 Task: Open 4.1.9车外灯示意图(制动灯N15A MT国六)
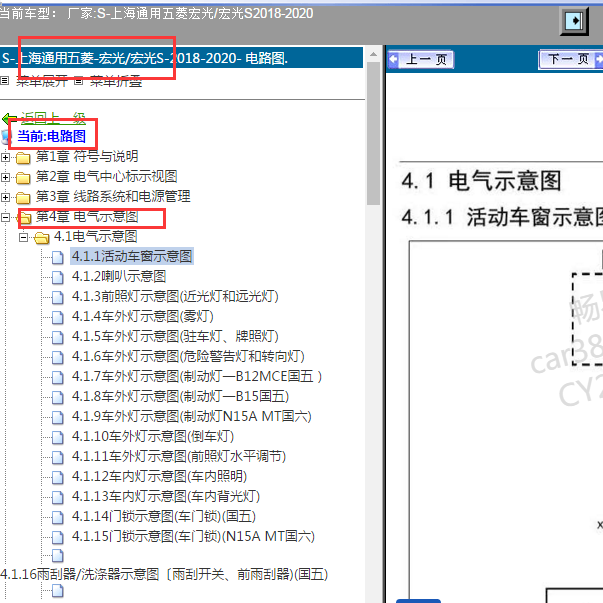[192, 416]
